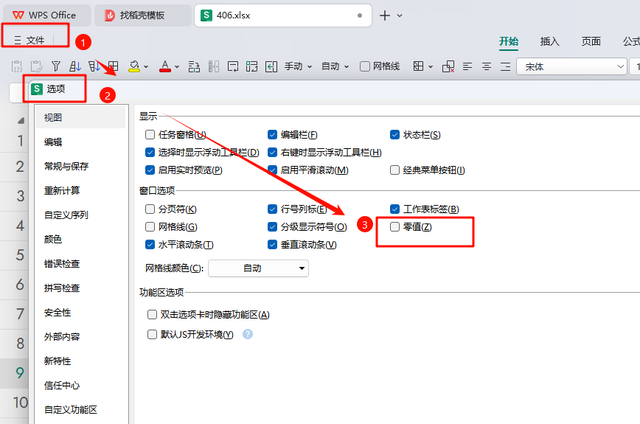Click the freeze panes table icon

click(113, 66)
